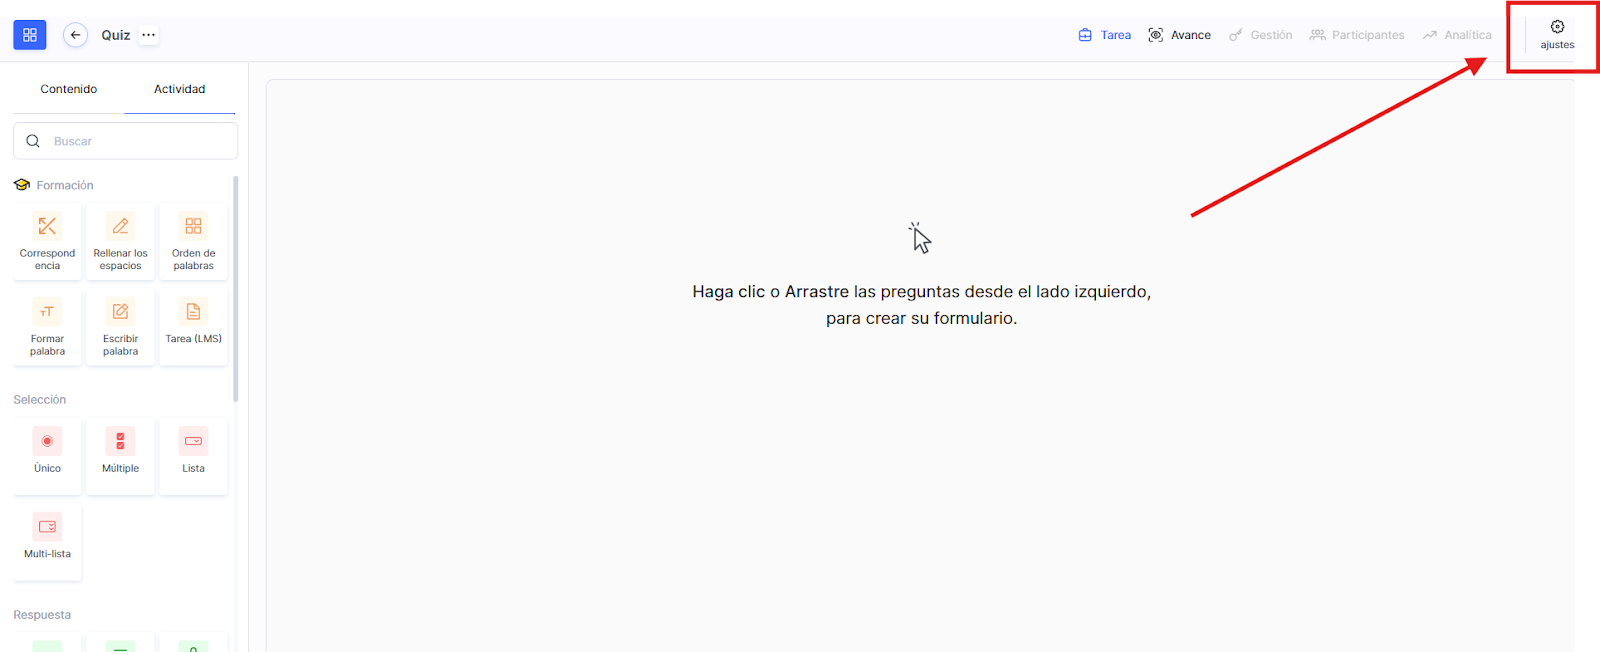1600x652 pixels.
Task: Click the Tarea briefcase icon
Action: pyautogui.click(x=1085, y=35)
